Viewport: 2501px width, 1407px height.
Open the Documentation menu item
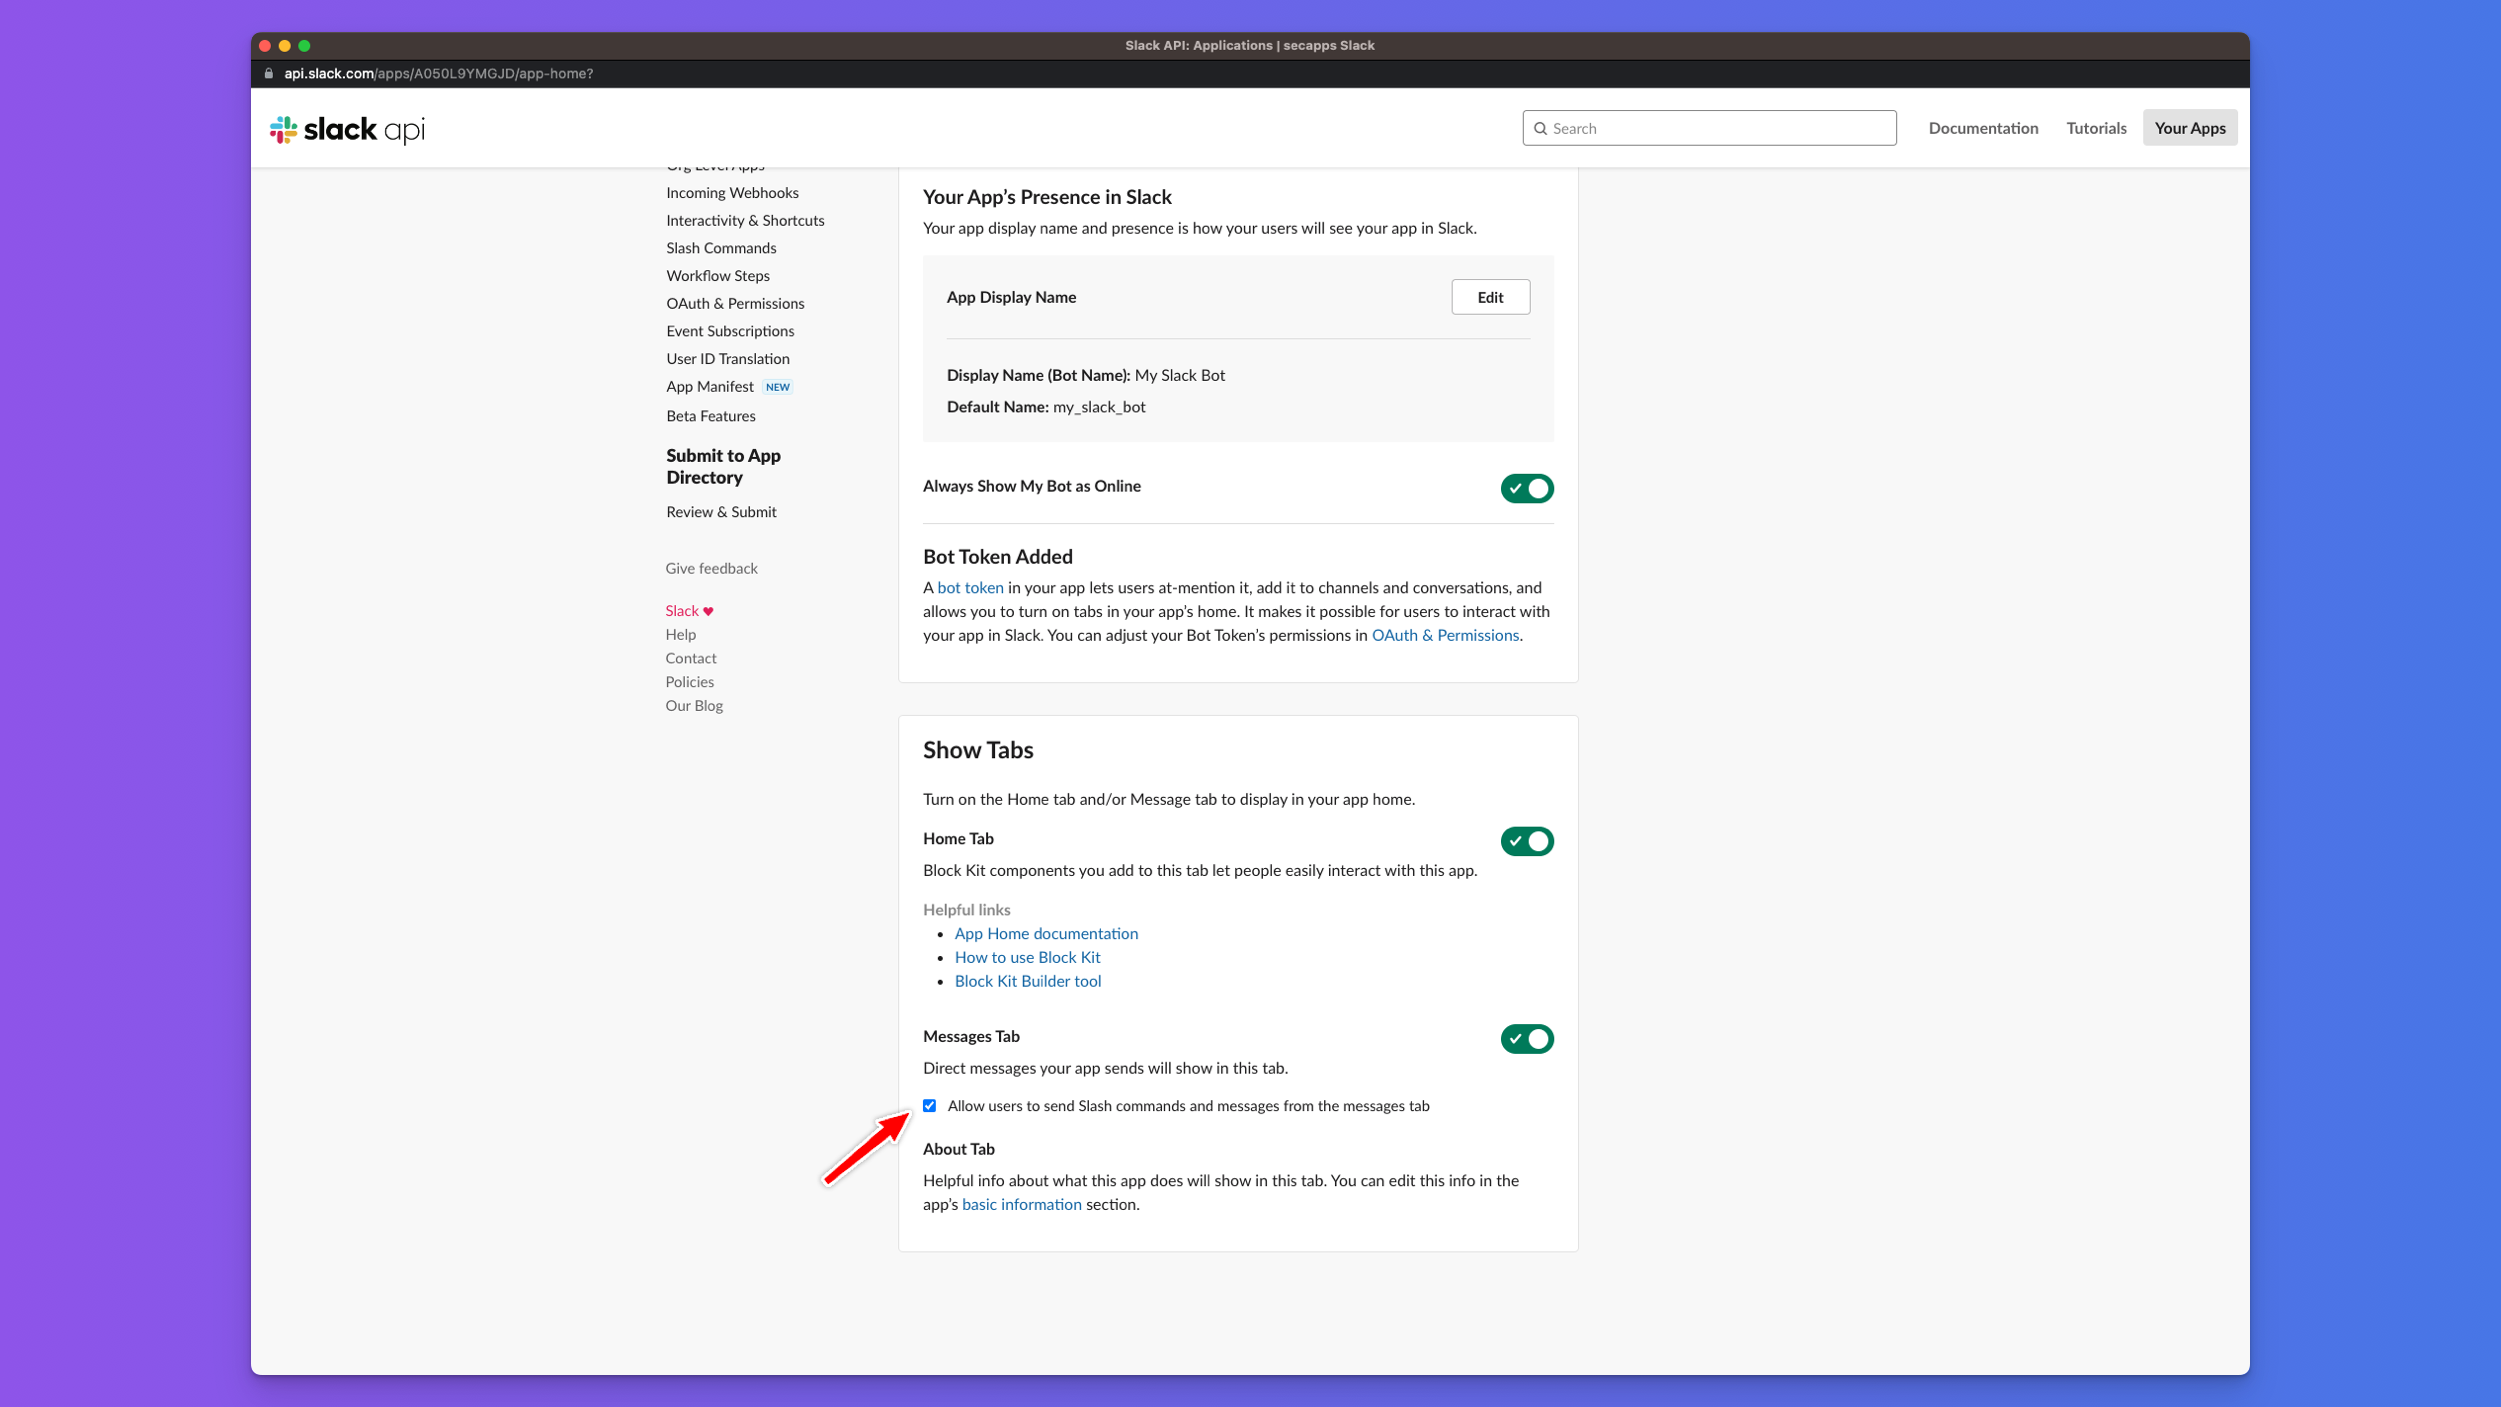pyautogui.click(x=1982, y=128)
